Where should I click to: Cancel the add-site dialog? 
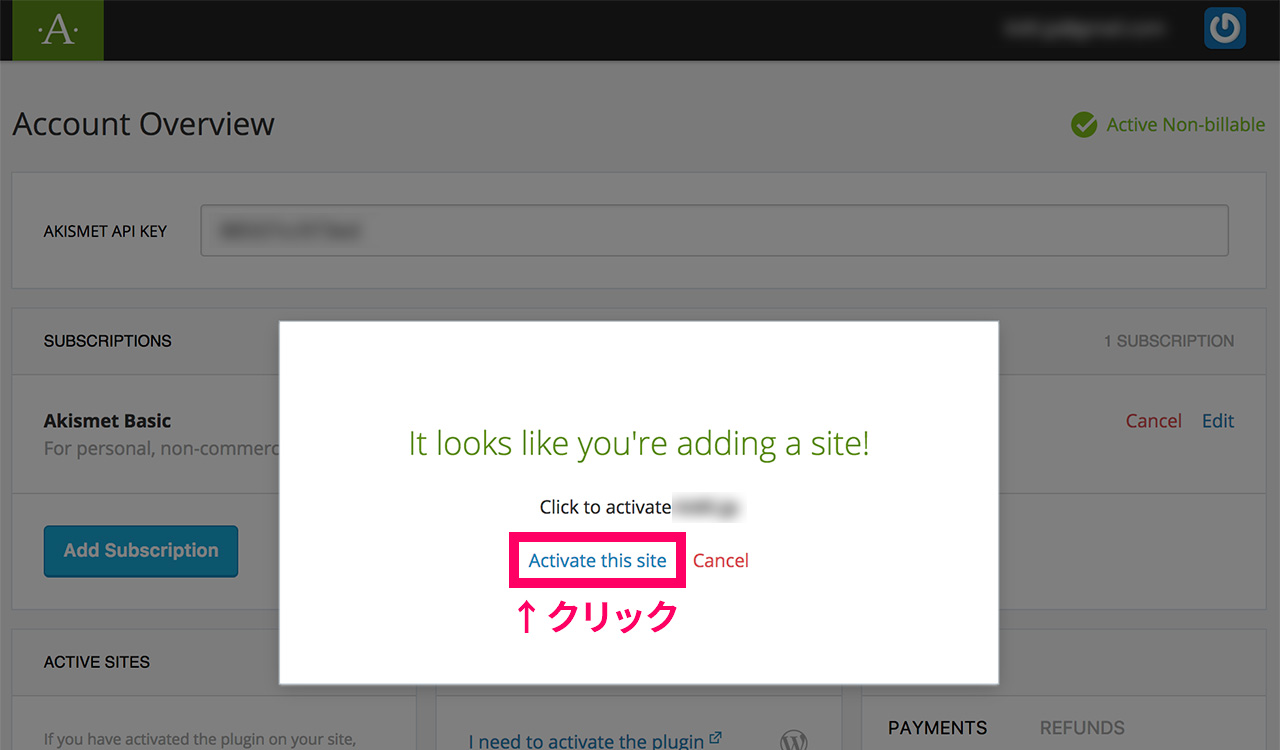click(720, 561)
